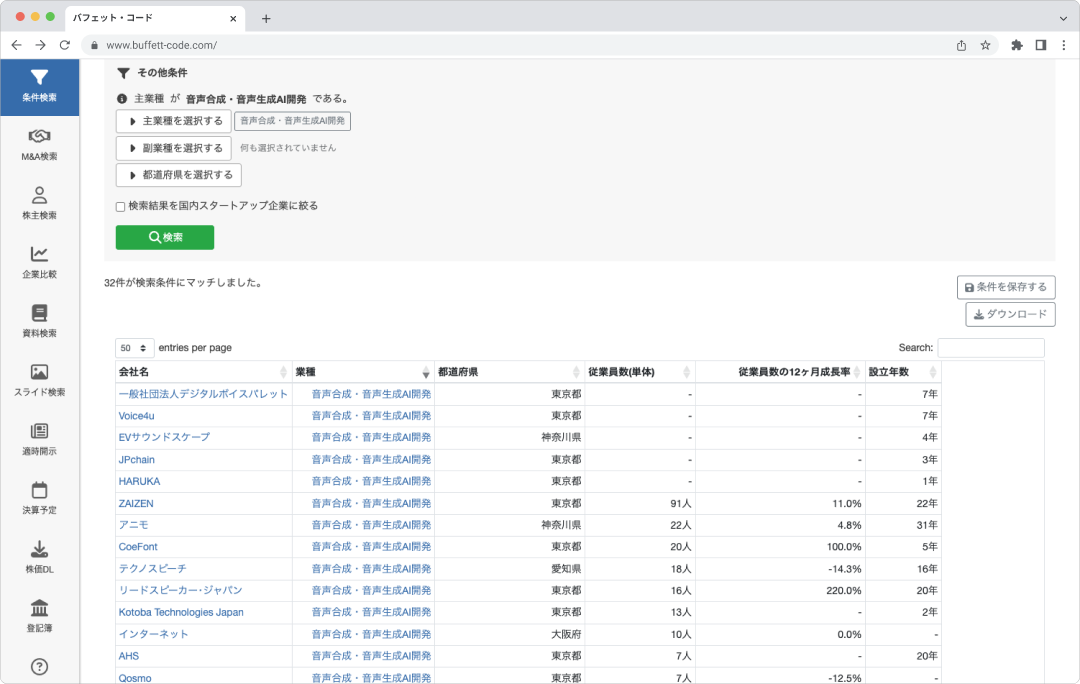Expand the 都道府県を選択する prefecture selector
Image resolution: width=1080 pixels, height=684 pixels.
click(x=178, y=174)
